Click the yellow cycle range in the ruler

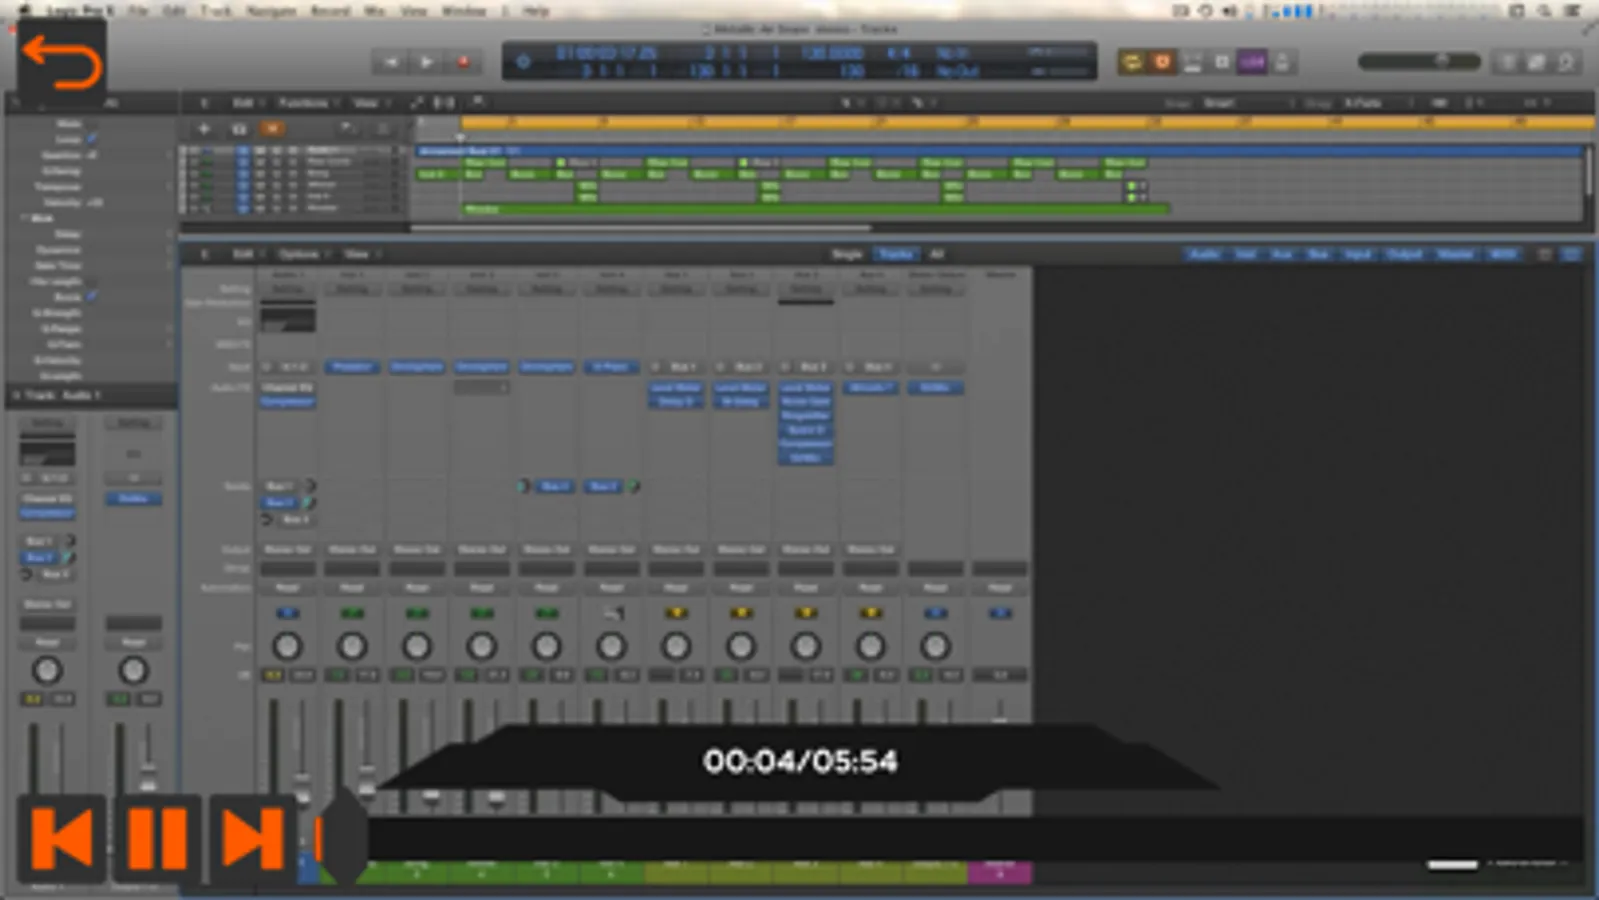coord(1028,122)
